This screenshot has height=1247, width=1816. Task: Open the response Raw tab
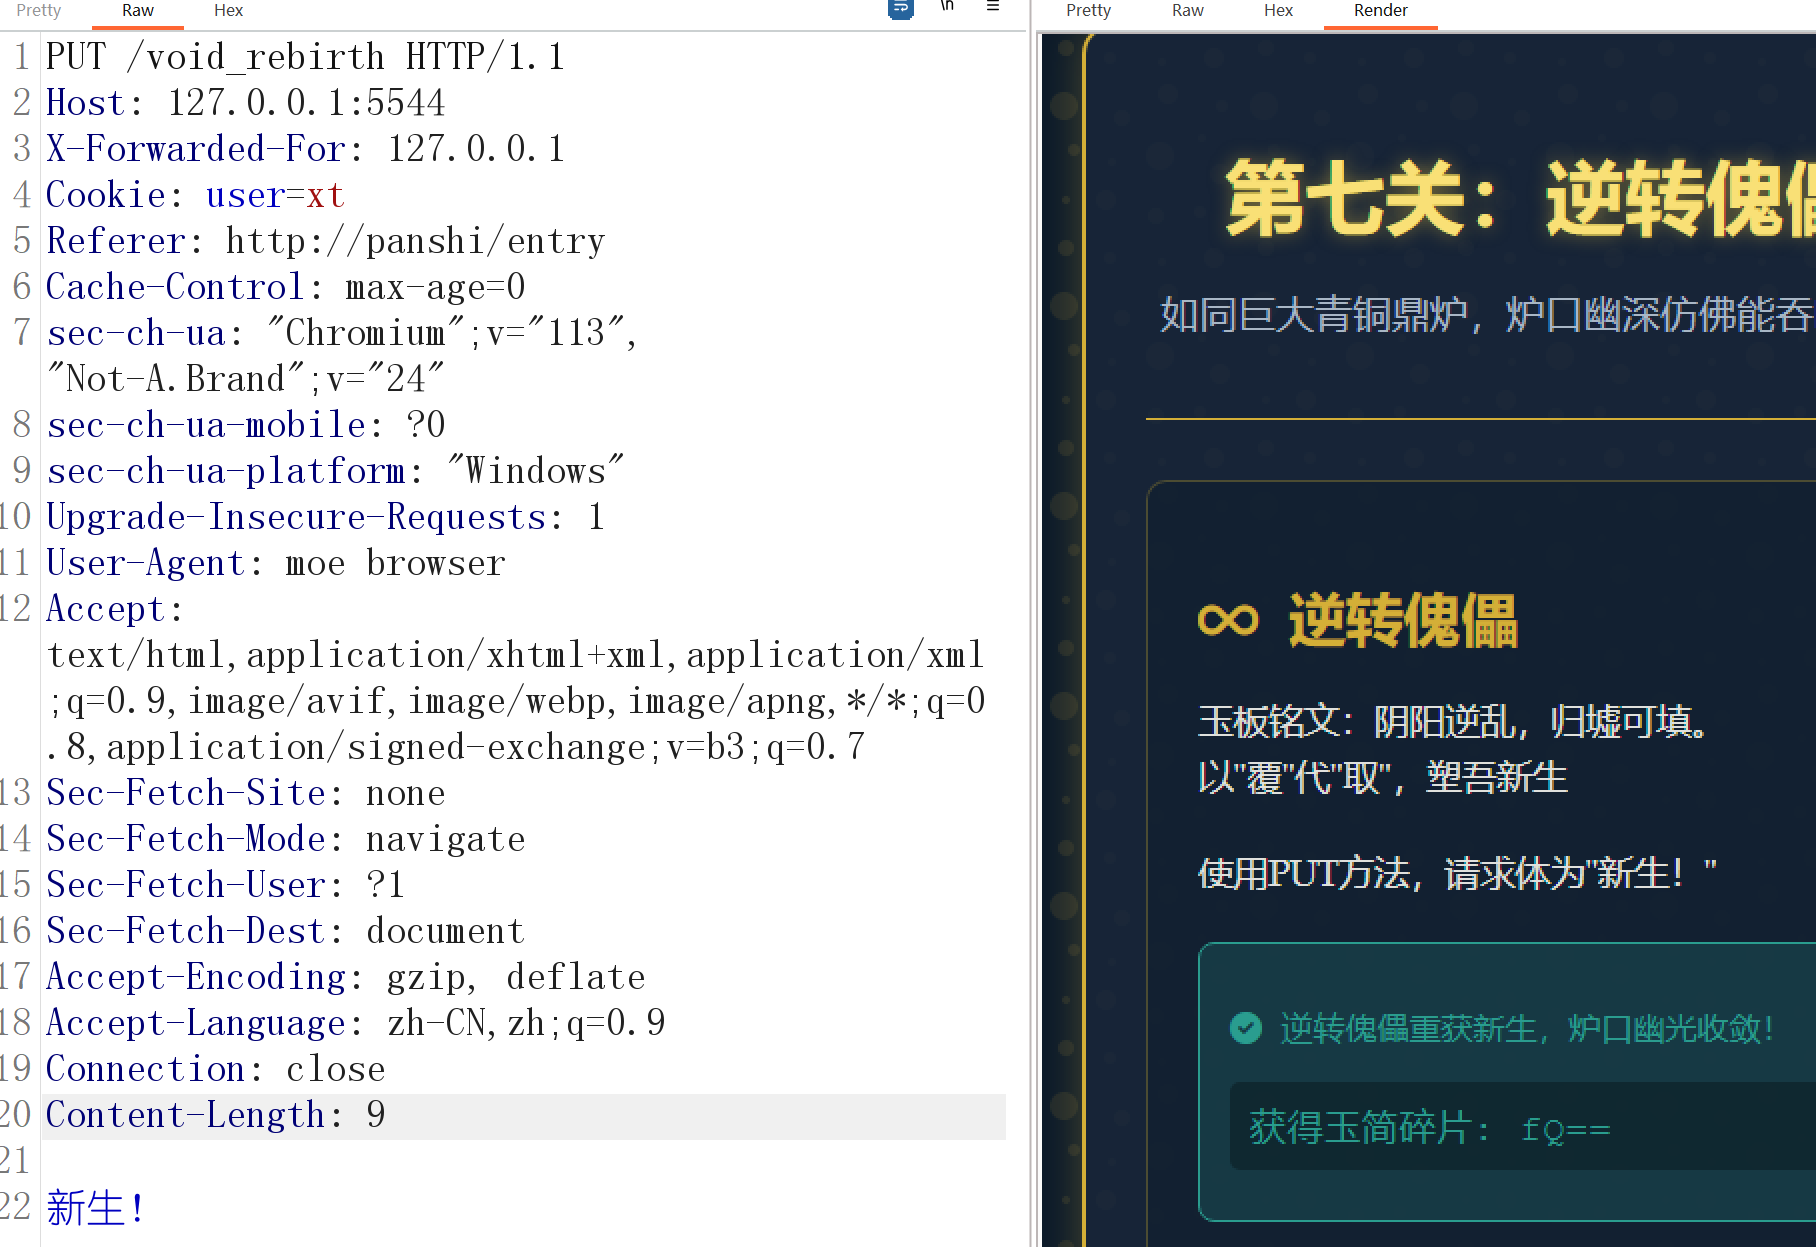[1187, 10]
